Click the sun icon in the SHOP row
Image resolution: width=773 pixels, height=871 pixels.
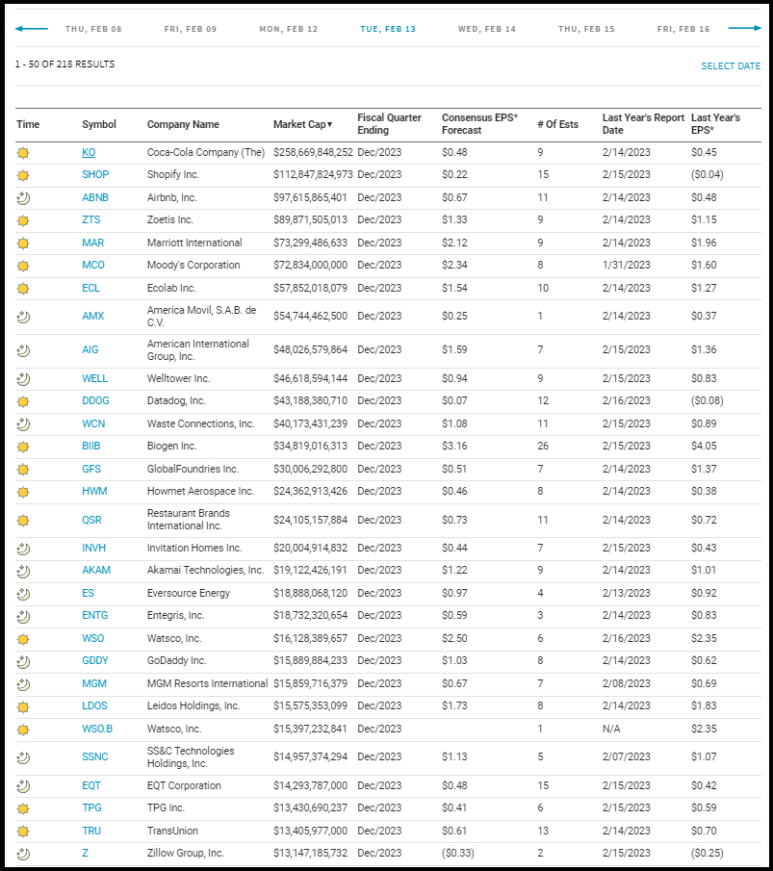click(x=23, y=176)
